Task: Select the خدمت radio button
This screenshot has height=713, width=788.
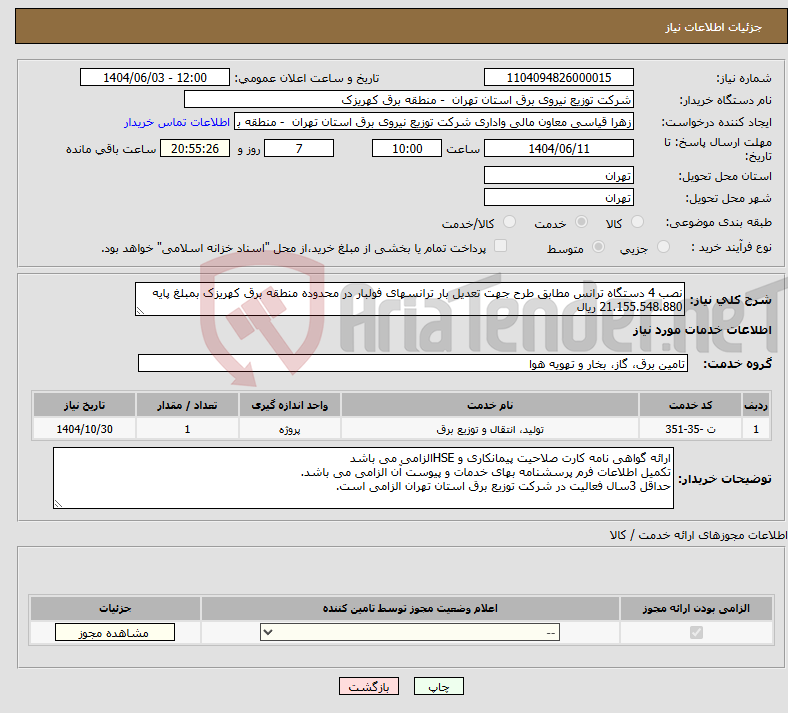Action: pos(581,222)
